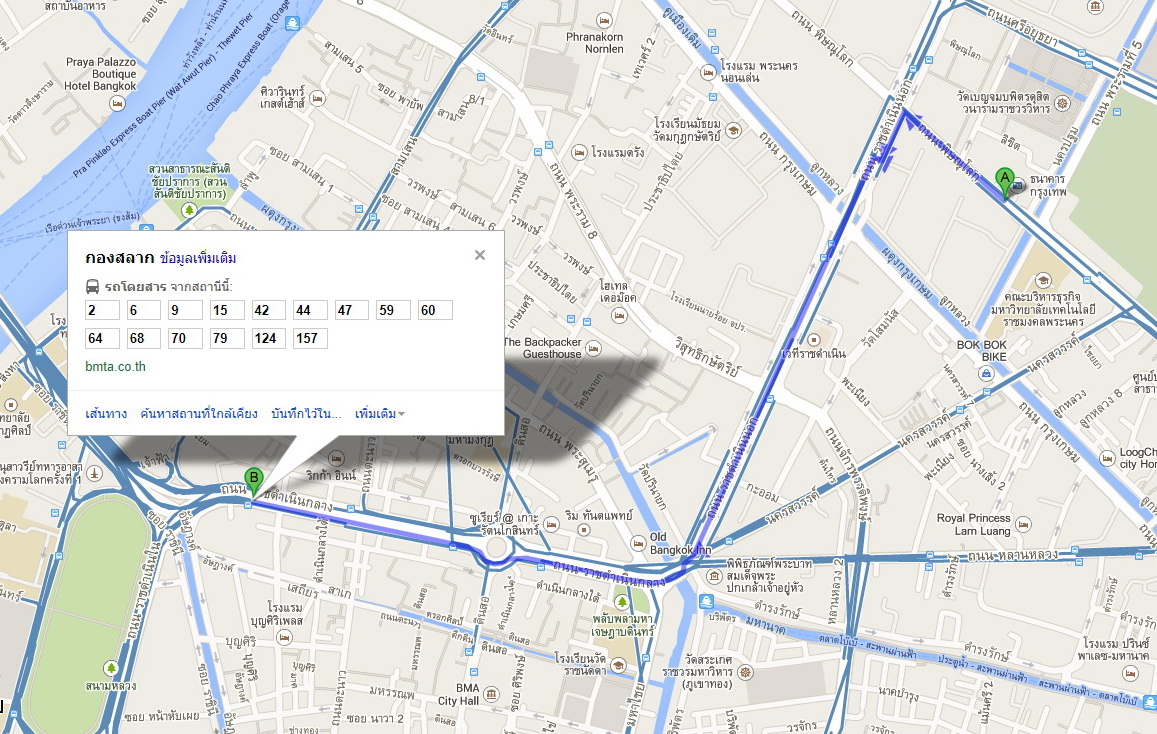Image resolution: width=1157 pixels, height=734 pixels.
Task: Click the Old Bangkok Inn hotel icon
Action: click(639, 544)
